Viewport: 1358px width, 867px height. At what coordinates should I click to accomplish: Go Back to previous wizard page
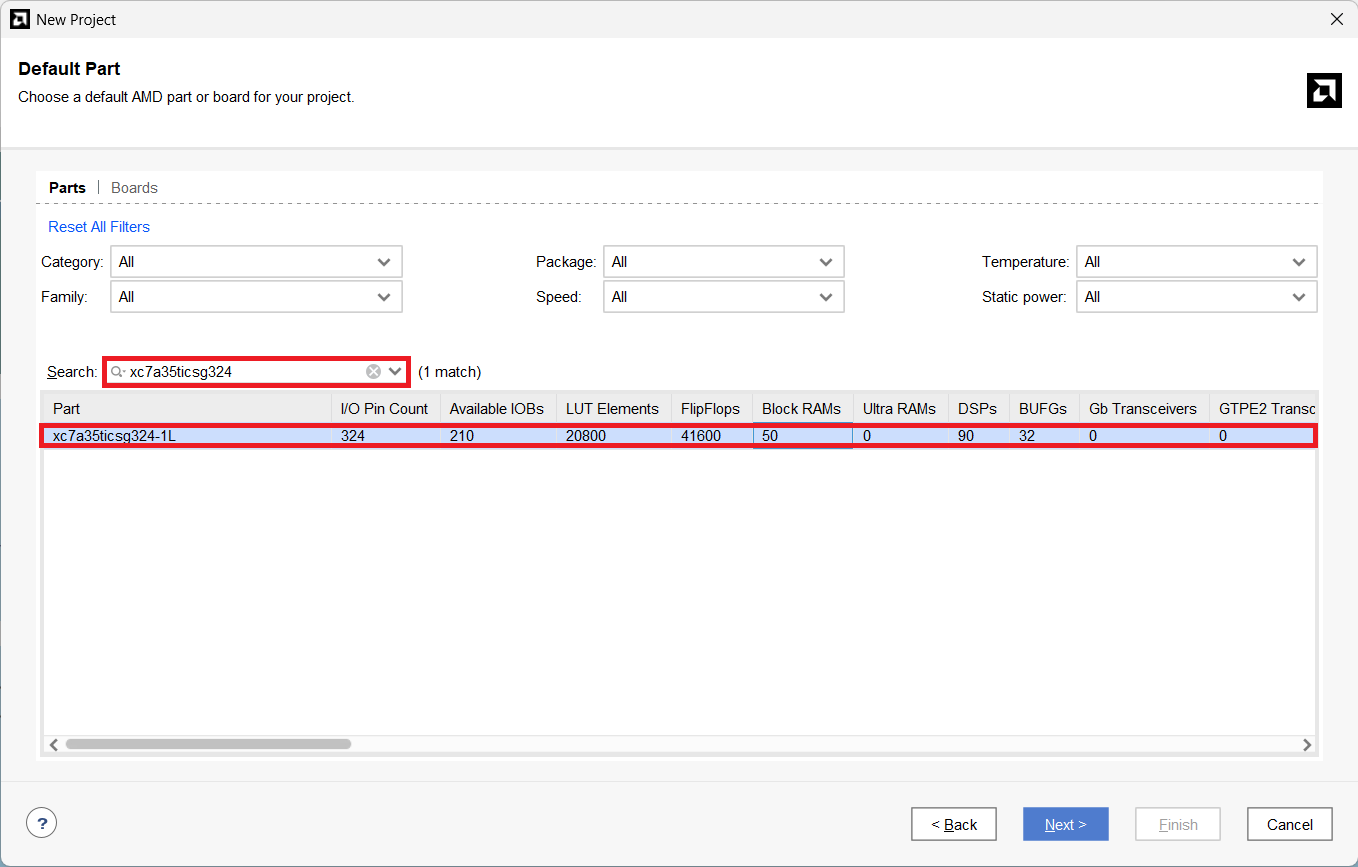[953, 824]
